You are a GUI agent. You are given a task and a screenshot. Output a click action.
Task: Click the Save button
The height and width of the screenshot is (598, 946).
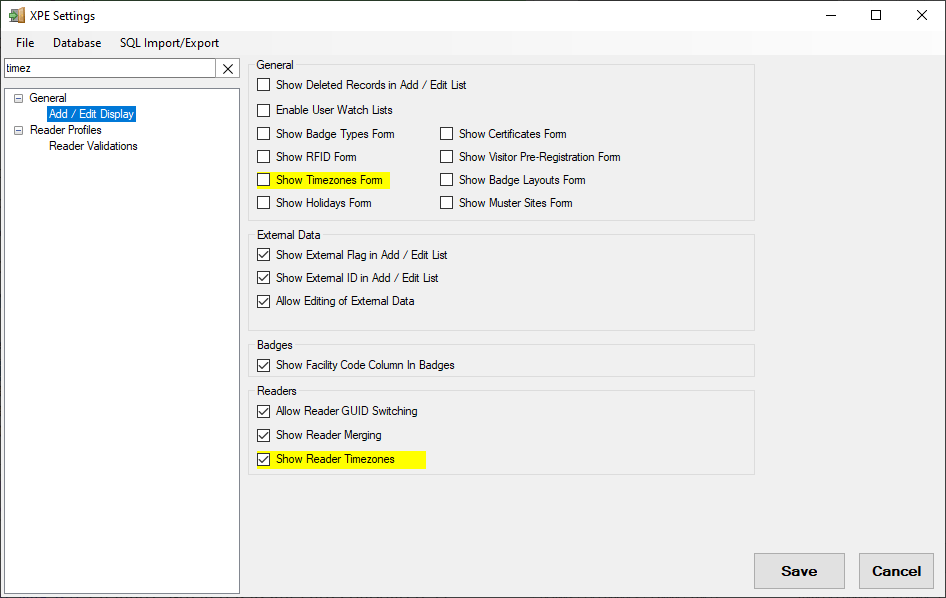point(799,571)
